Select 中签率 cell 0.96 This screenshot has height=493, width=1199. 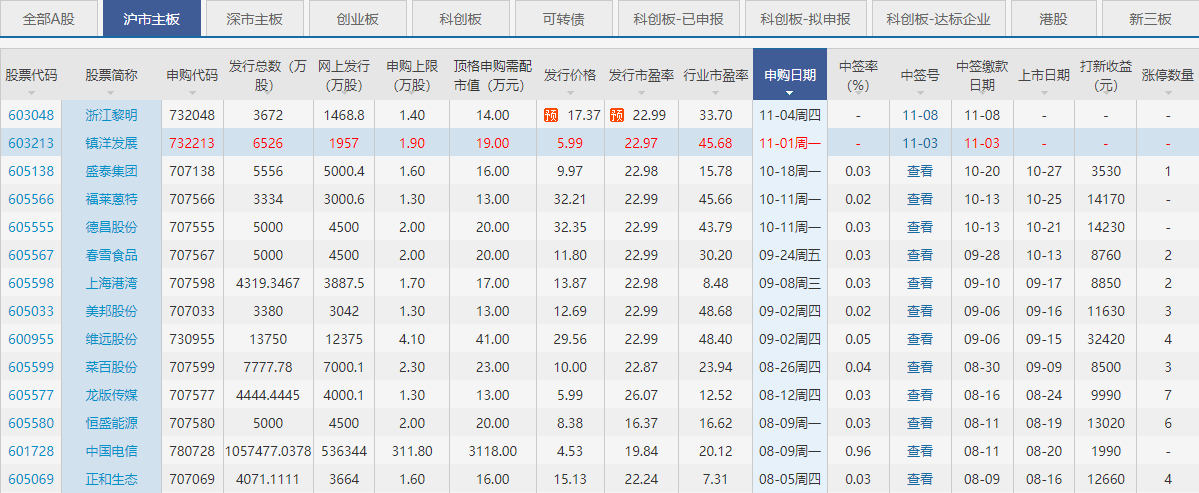tap(859, 452)
